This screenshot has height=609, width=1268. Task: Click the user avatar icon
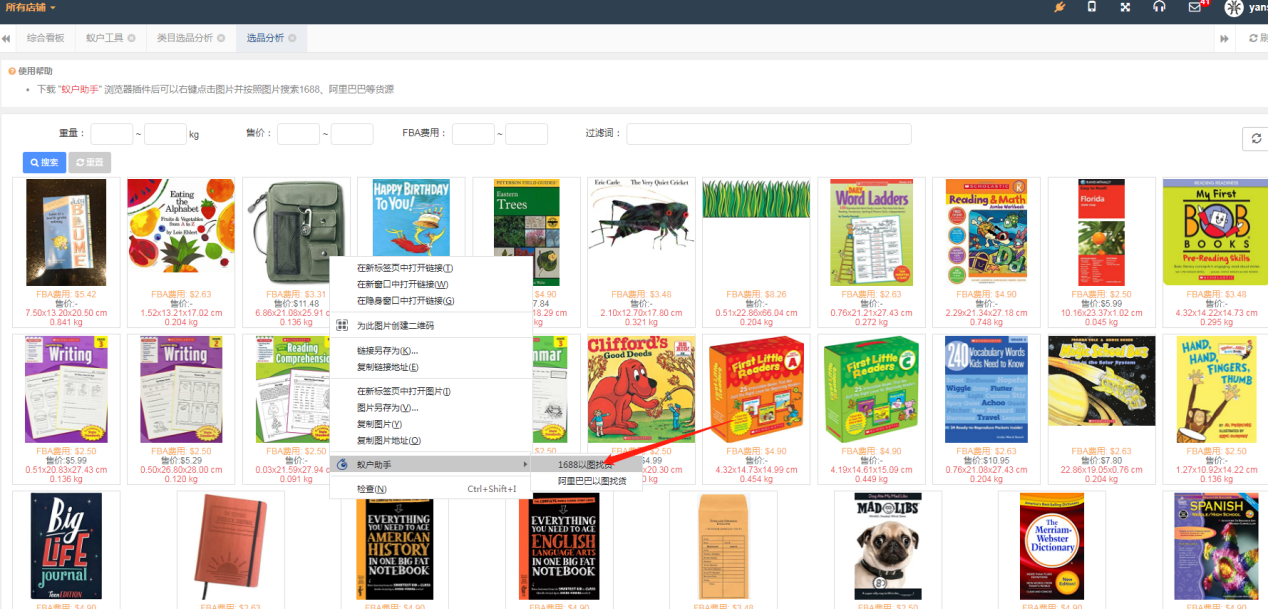1233,8
